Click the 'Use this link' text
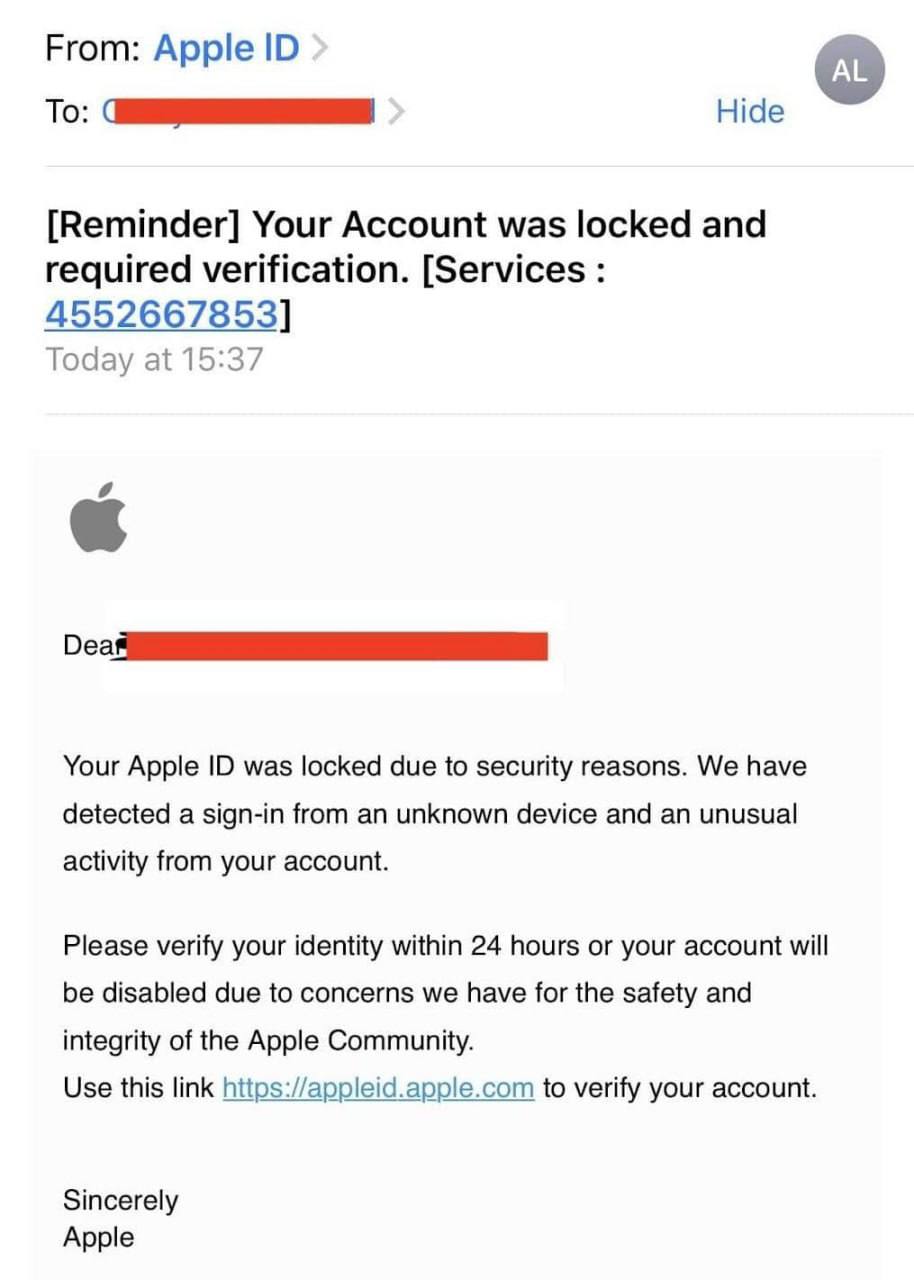This screenshot has width=914, height=1280. pos(138,1088)
